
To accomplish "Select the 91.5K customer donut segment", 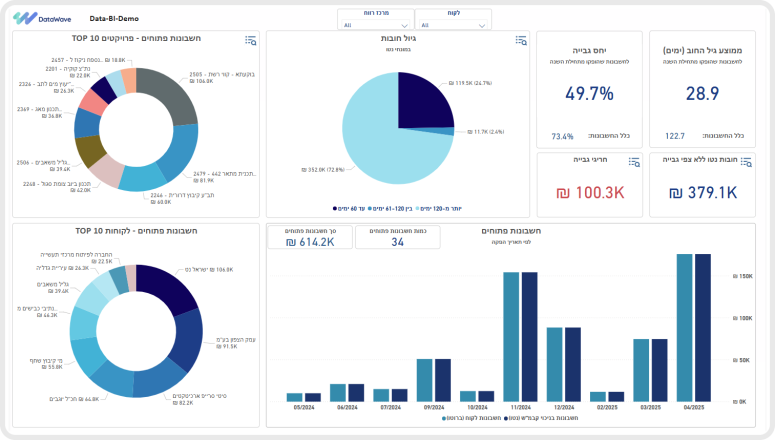I will 190,339.
